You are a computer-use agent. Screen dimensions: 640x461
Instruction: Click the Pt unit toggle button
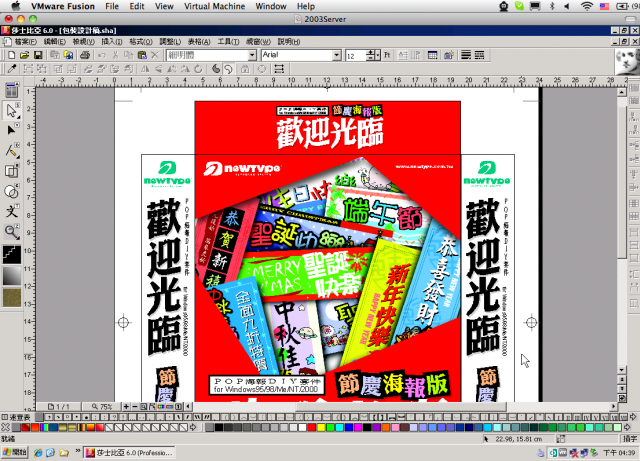click(x=387, y=55)
